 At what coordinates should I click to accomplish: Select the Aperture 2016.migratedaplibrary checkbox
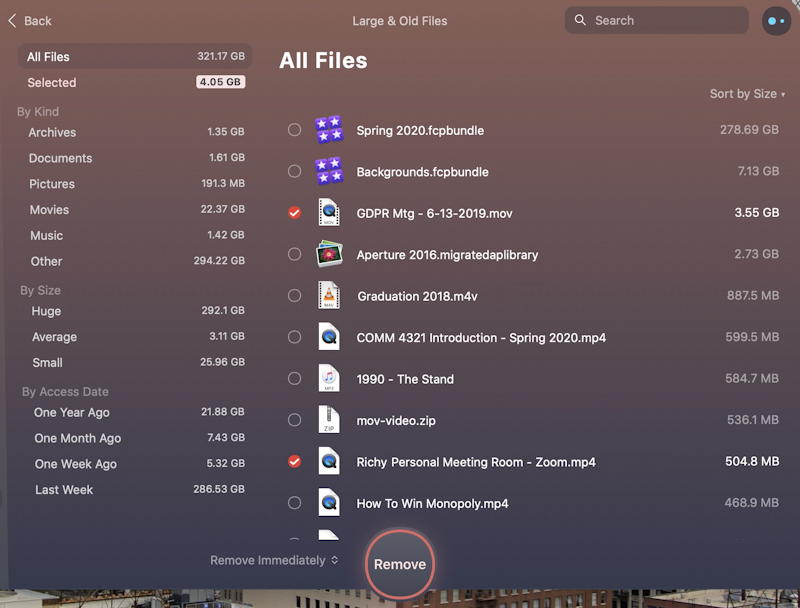click(294, 254)
